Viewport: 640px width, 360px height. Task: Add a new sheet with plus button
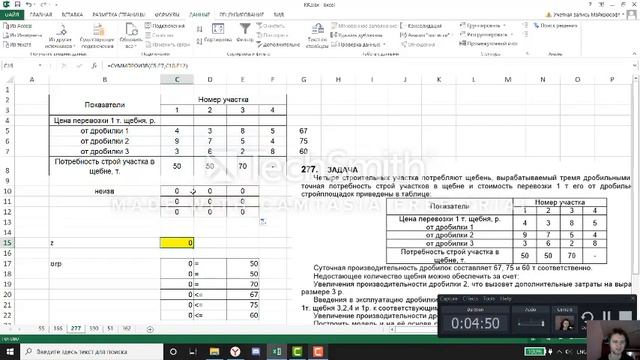150,329
